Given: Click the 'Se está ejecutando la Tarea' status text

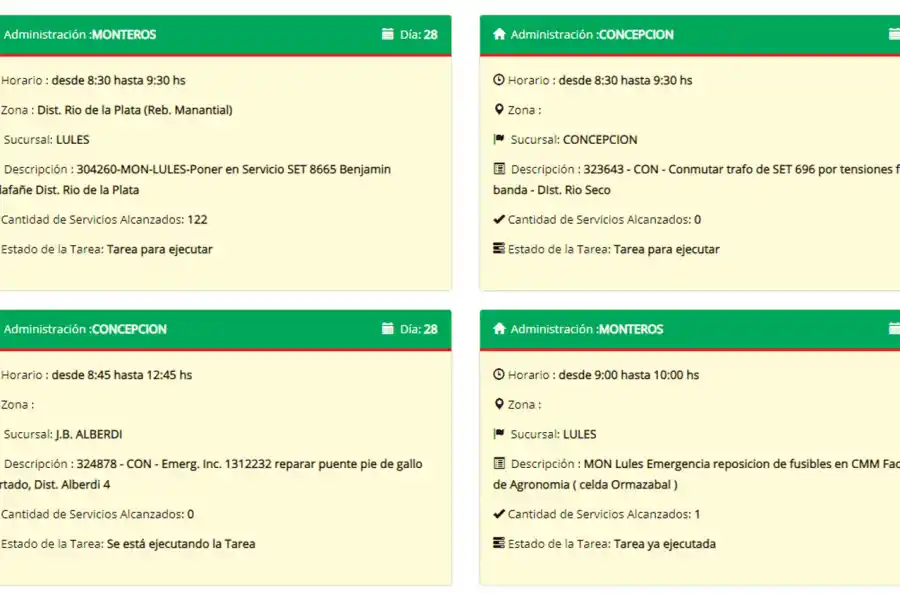Looking at the screenshot, I should [x=180, y=544].
